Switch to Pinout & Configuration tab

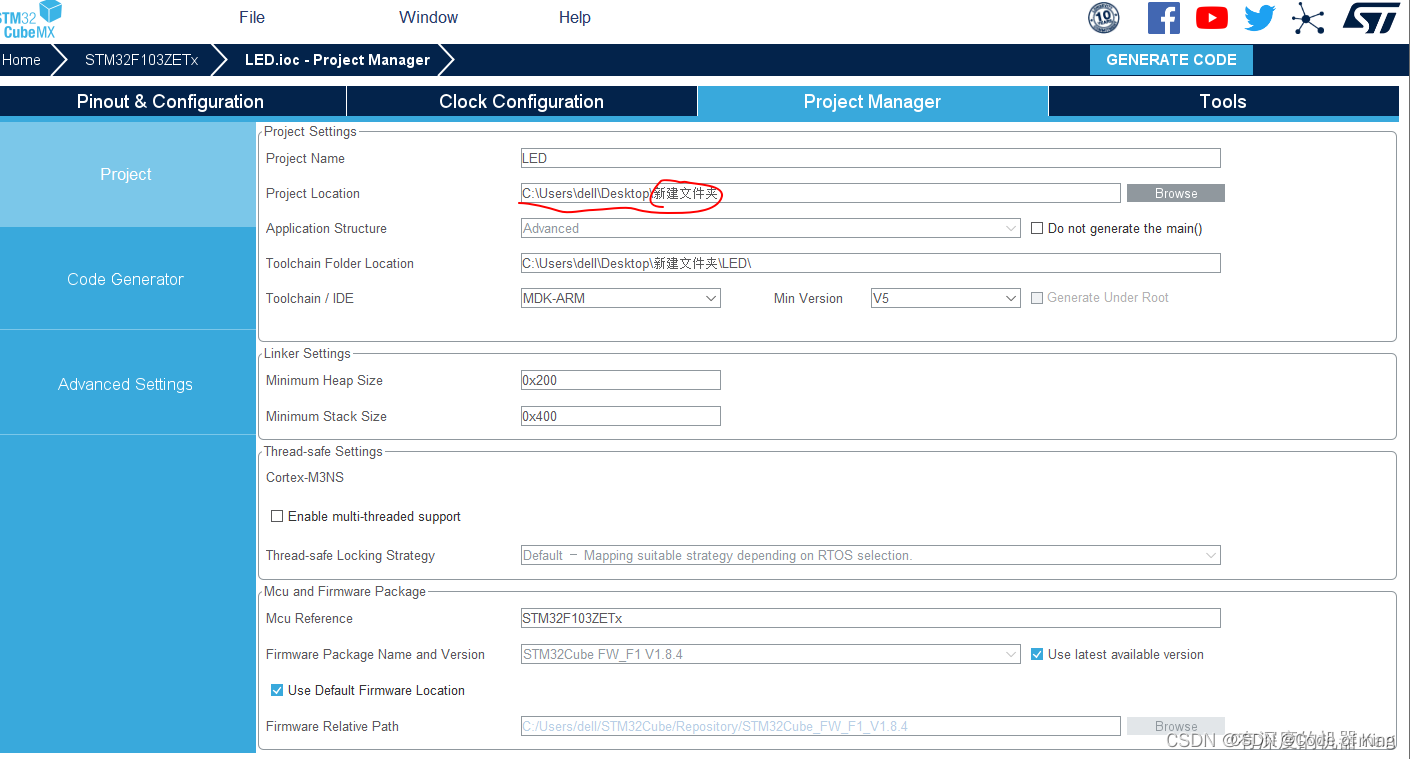[171, 101]
